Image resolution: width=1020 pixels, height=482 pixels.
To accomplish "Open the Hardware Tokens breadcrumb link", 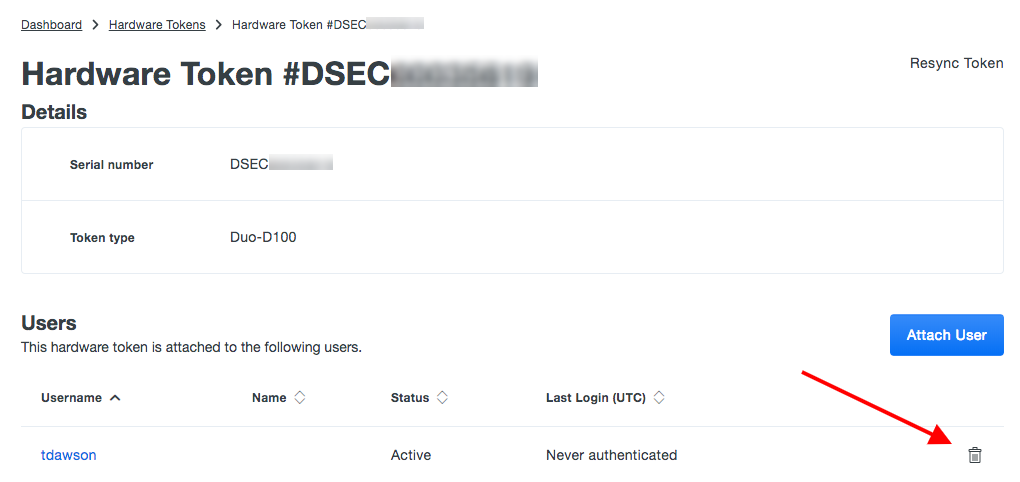I will [157, 25].
